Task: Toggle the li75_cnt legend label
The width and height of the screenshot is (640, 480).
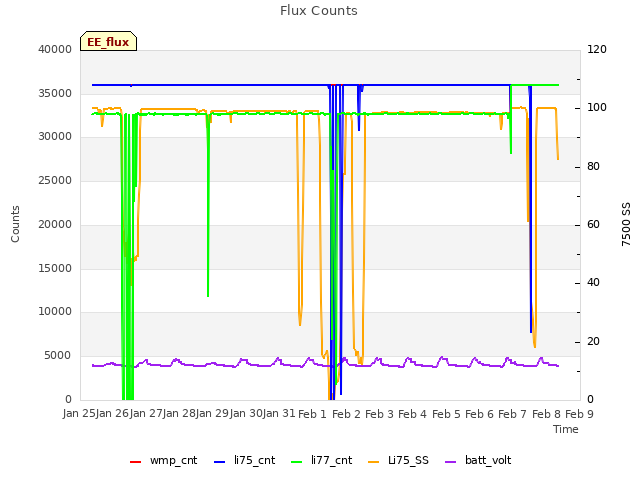Action: (255, 461)
